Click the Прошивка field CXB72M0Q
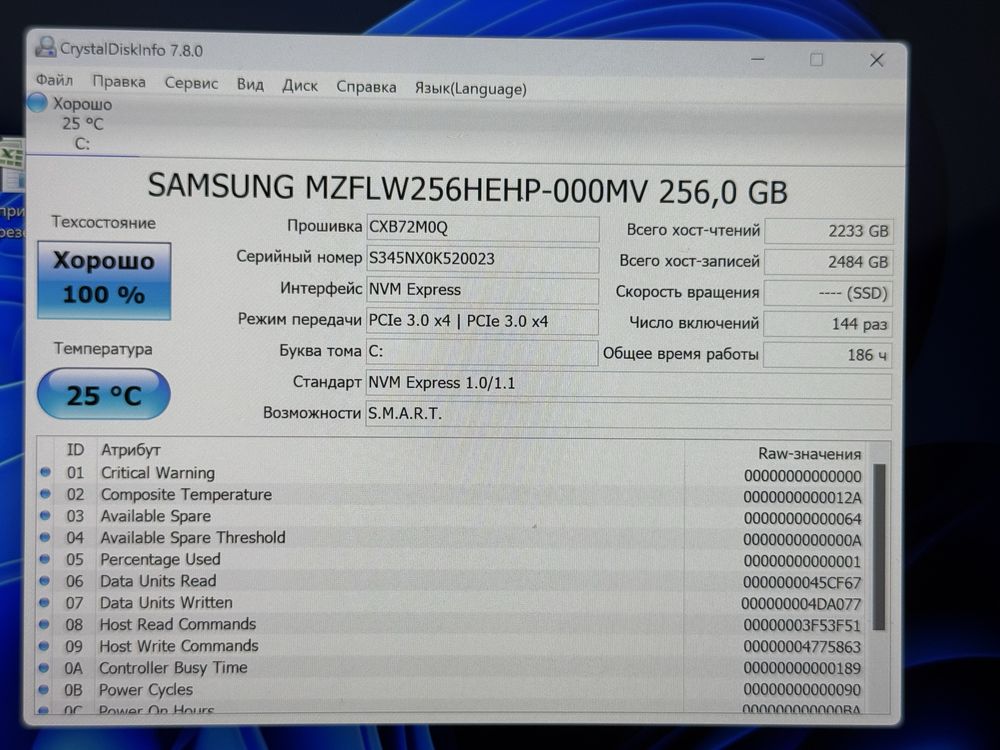This screenshot has width=1000, height=750. coord(483,228)
